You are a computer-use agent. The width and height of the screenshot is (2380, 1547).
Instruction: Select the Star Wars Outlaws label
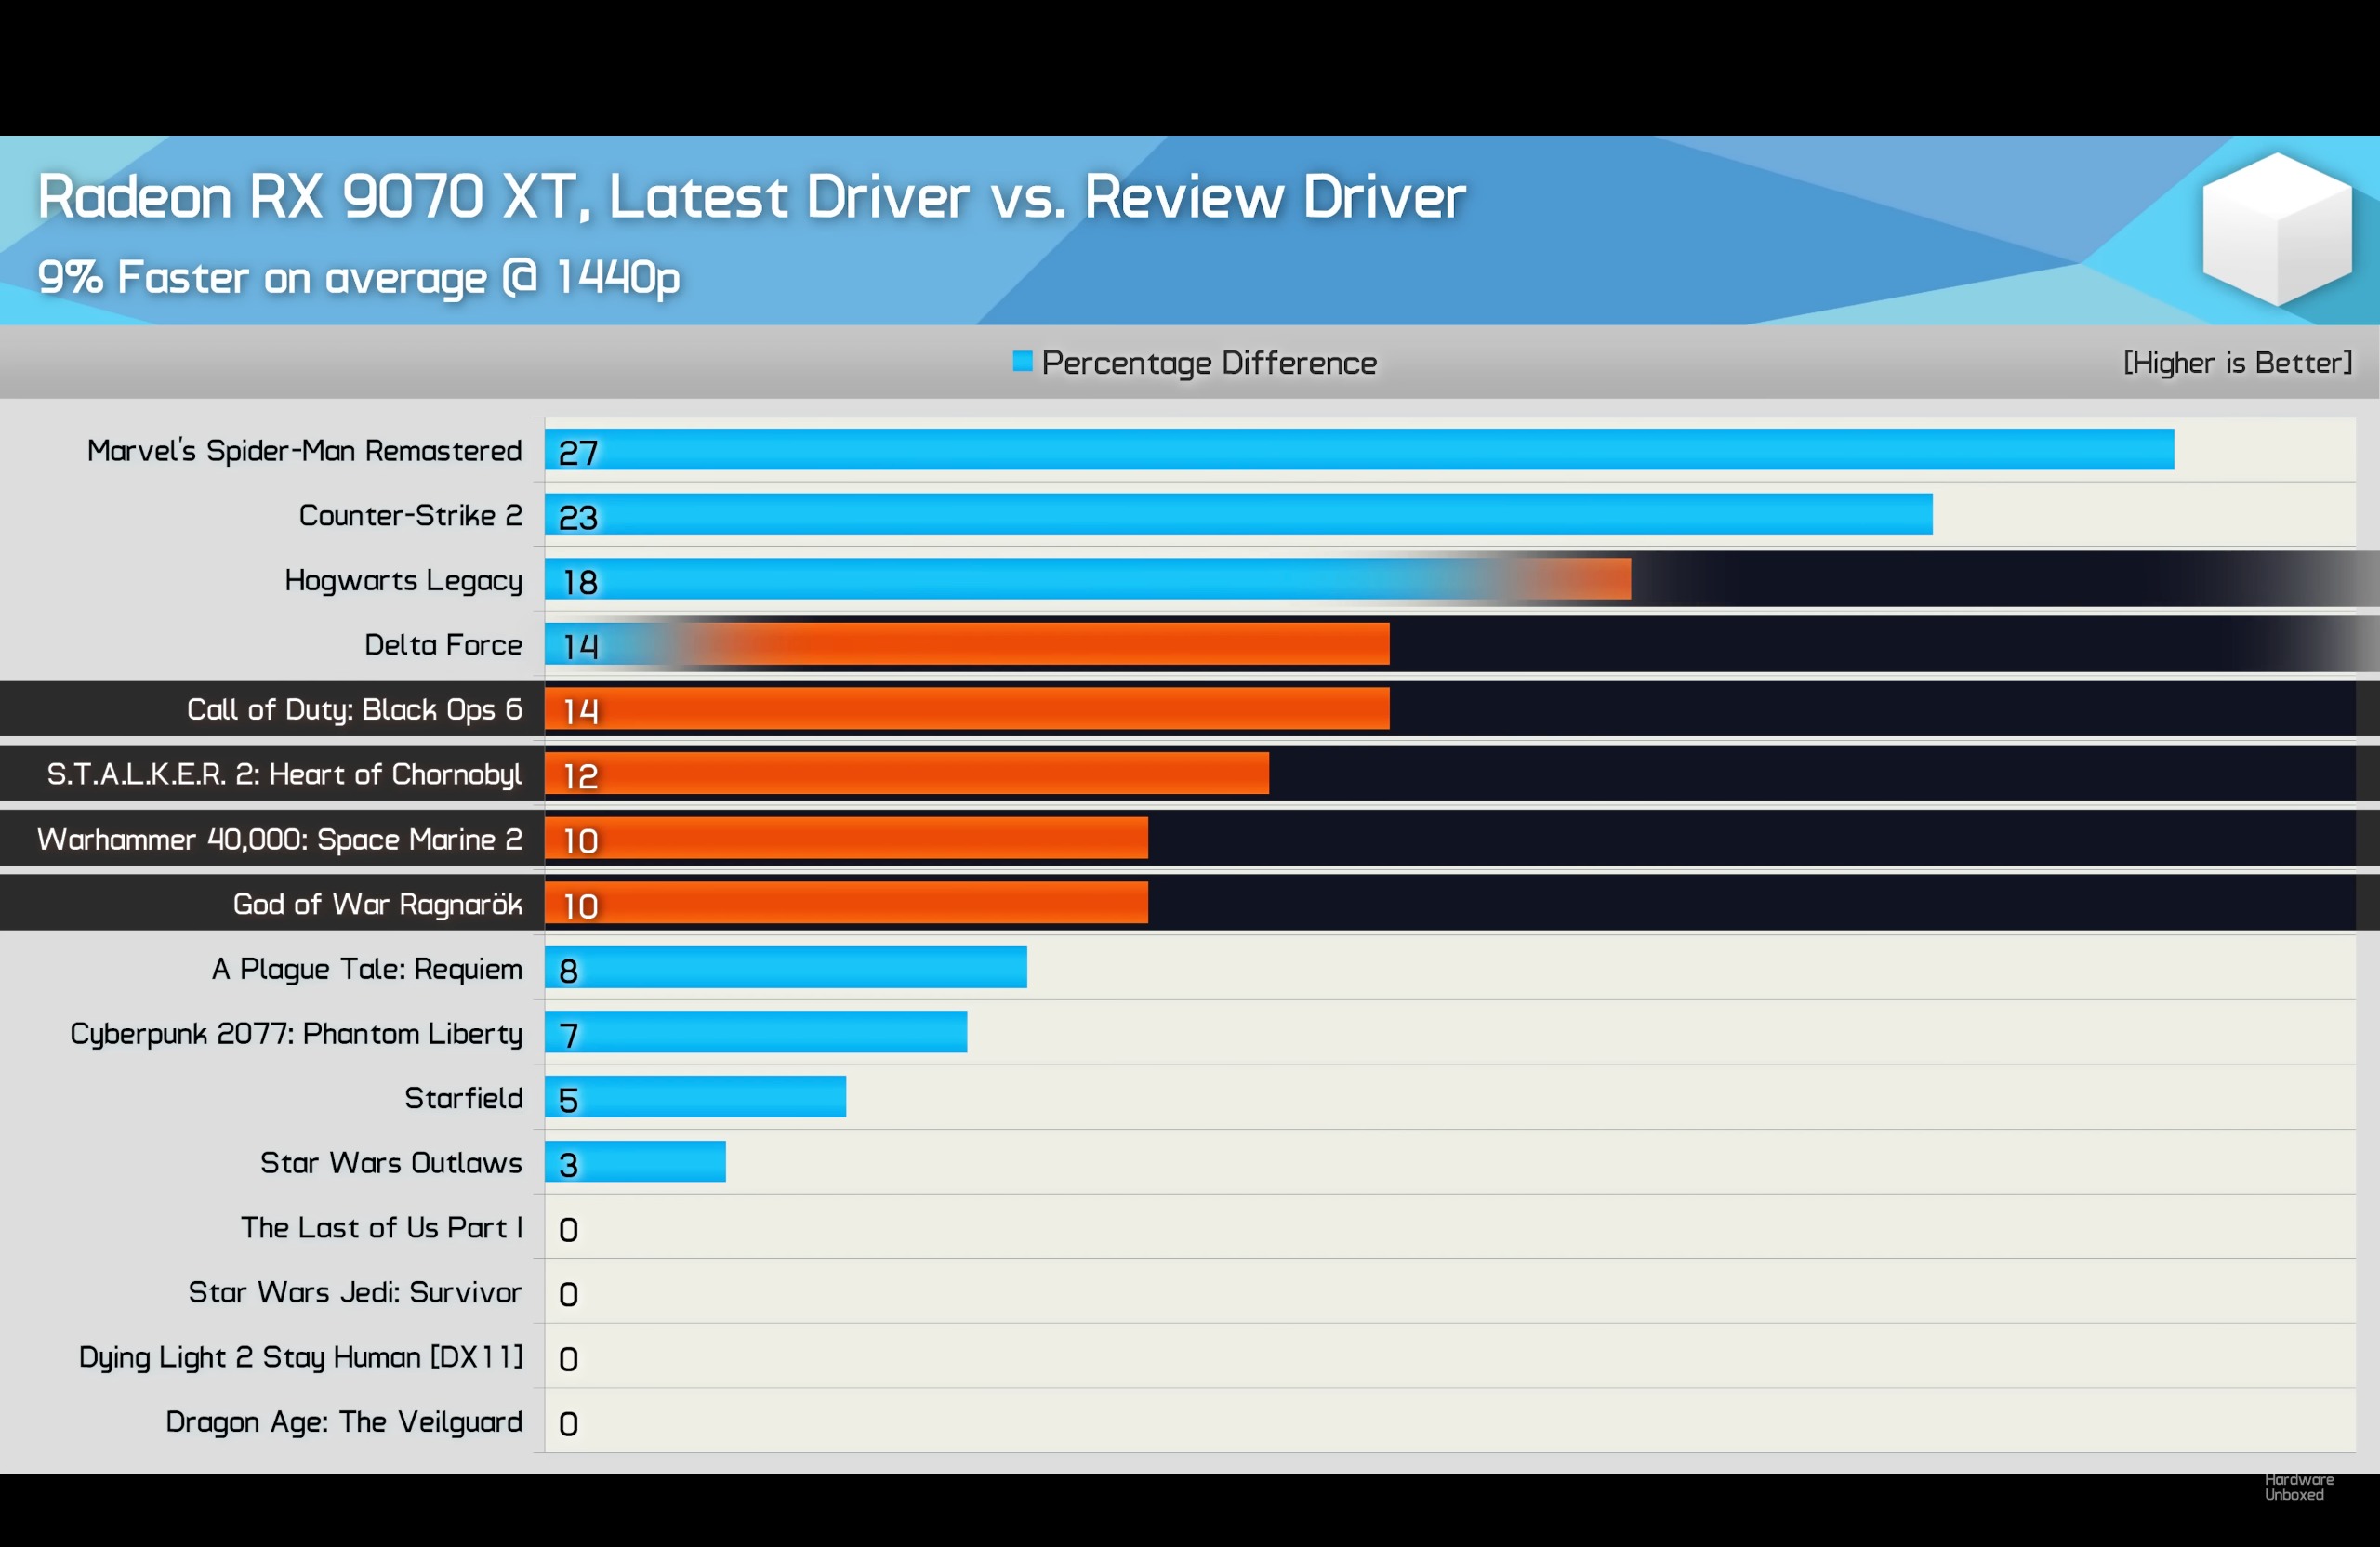[x=391, y=1163]
